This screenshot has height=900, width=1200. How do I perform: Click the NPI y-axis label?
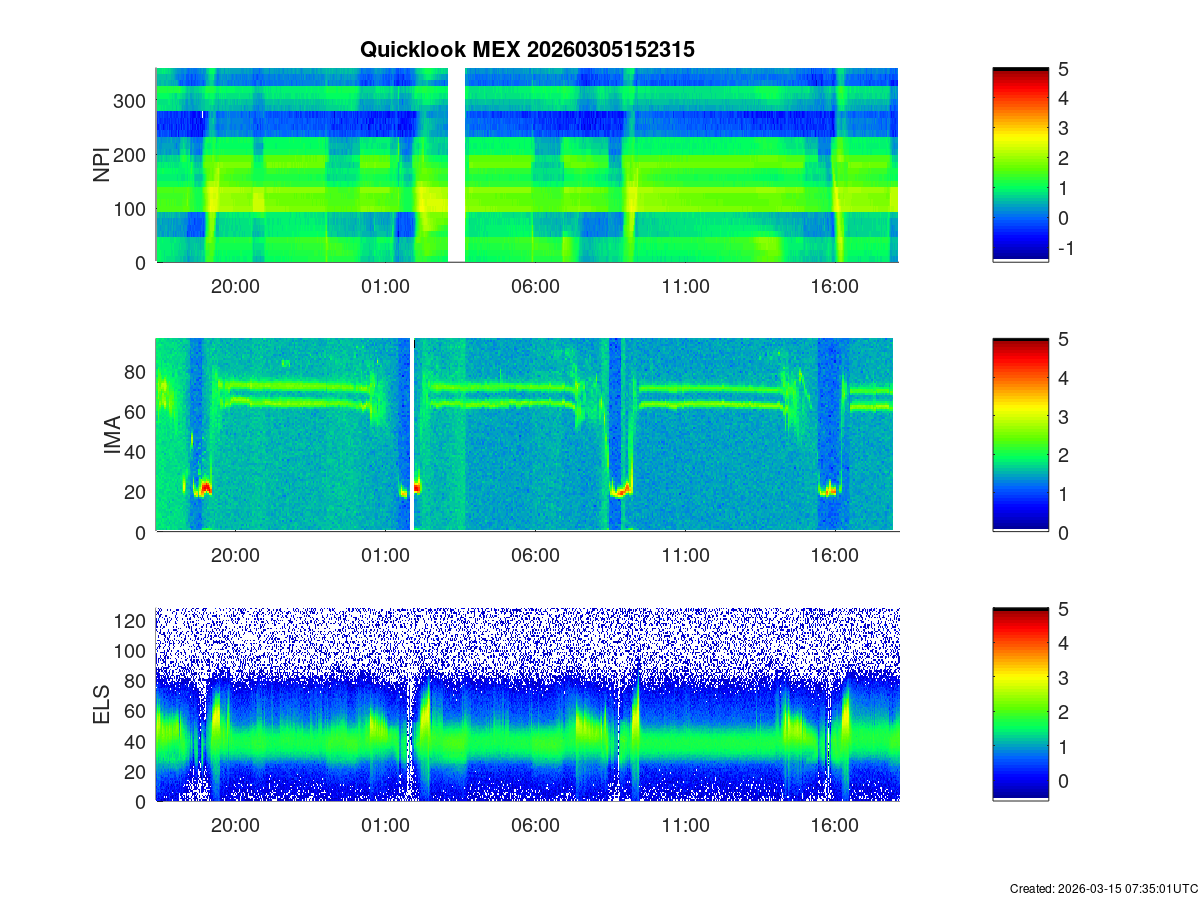[x=101, y=166]
